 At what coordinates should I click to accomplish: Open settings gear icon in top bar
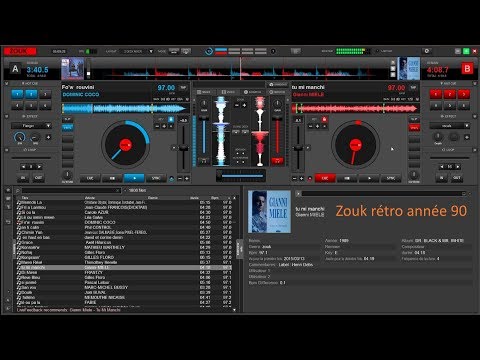click(x=427, y=51)
